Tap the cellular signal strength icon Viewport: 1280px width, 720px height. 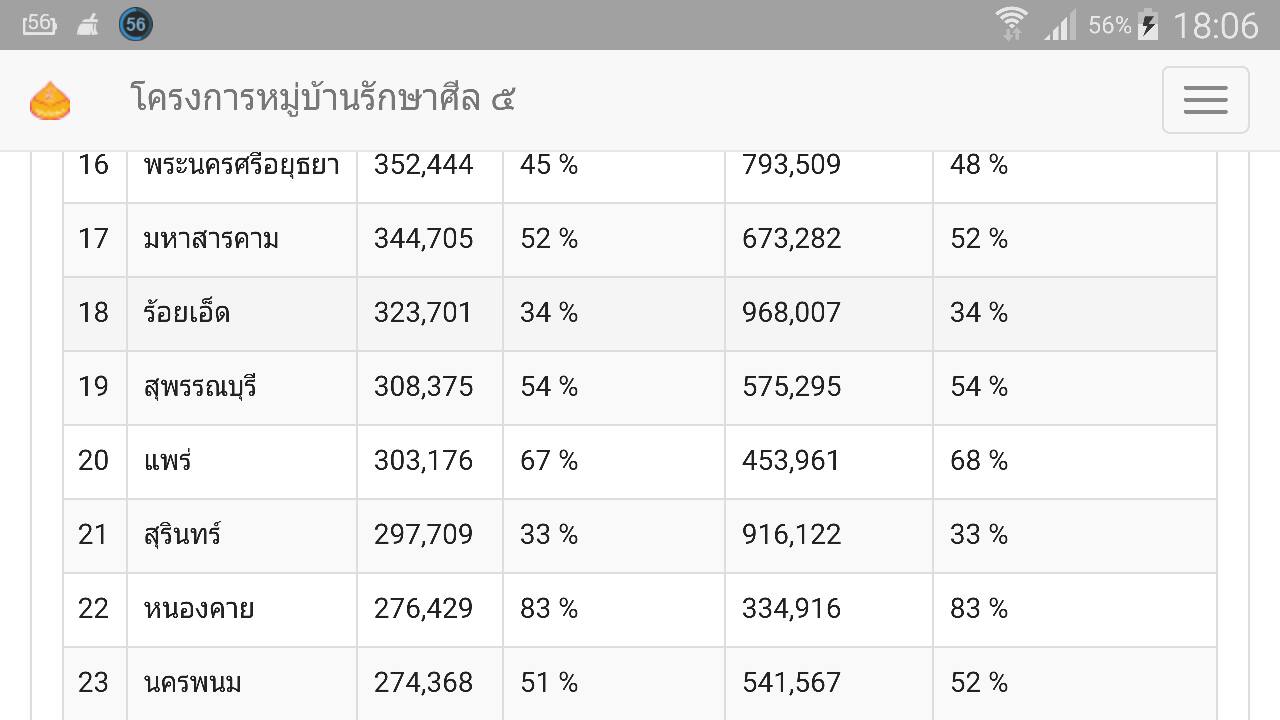(x=1060, y=25)
